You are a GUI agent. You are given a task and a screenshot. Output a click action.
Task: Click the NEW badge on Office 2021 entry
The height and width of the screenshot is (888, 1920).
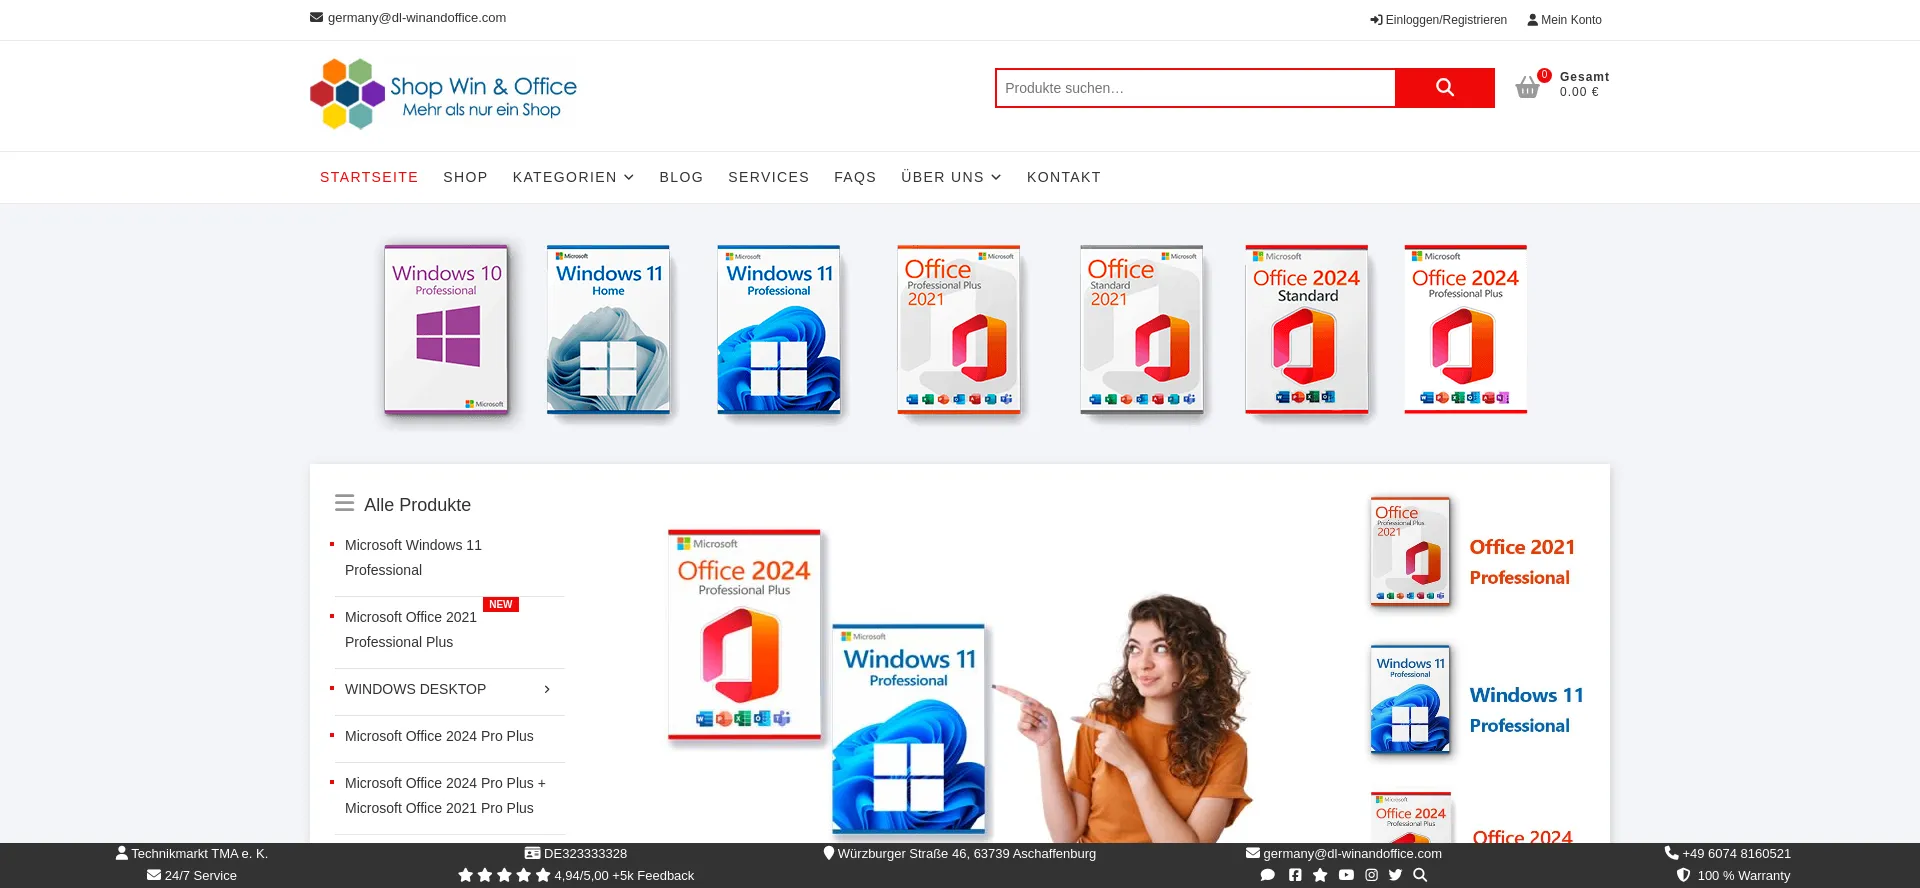pyautogui.click(x=501, y=604)
